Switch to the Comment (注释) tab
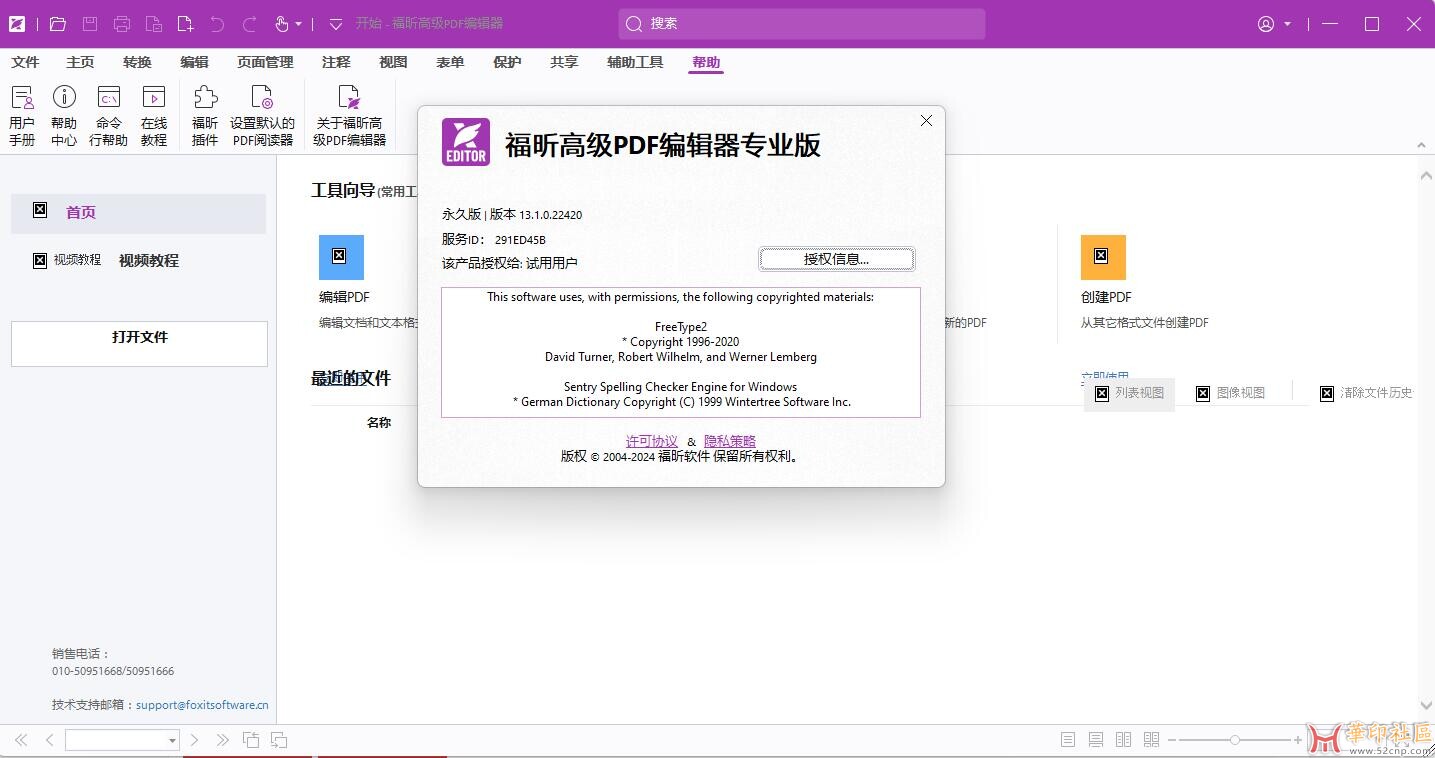The height and width of the screenshot is (758, 1435). click(336, 62)
